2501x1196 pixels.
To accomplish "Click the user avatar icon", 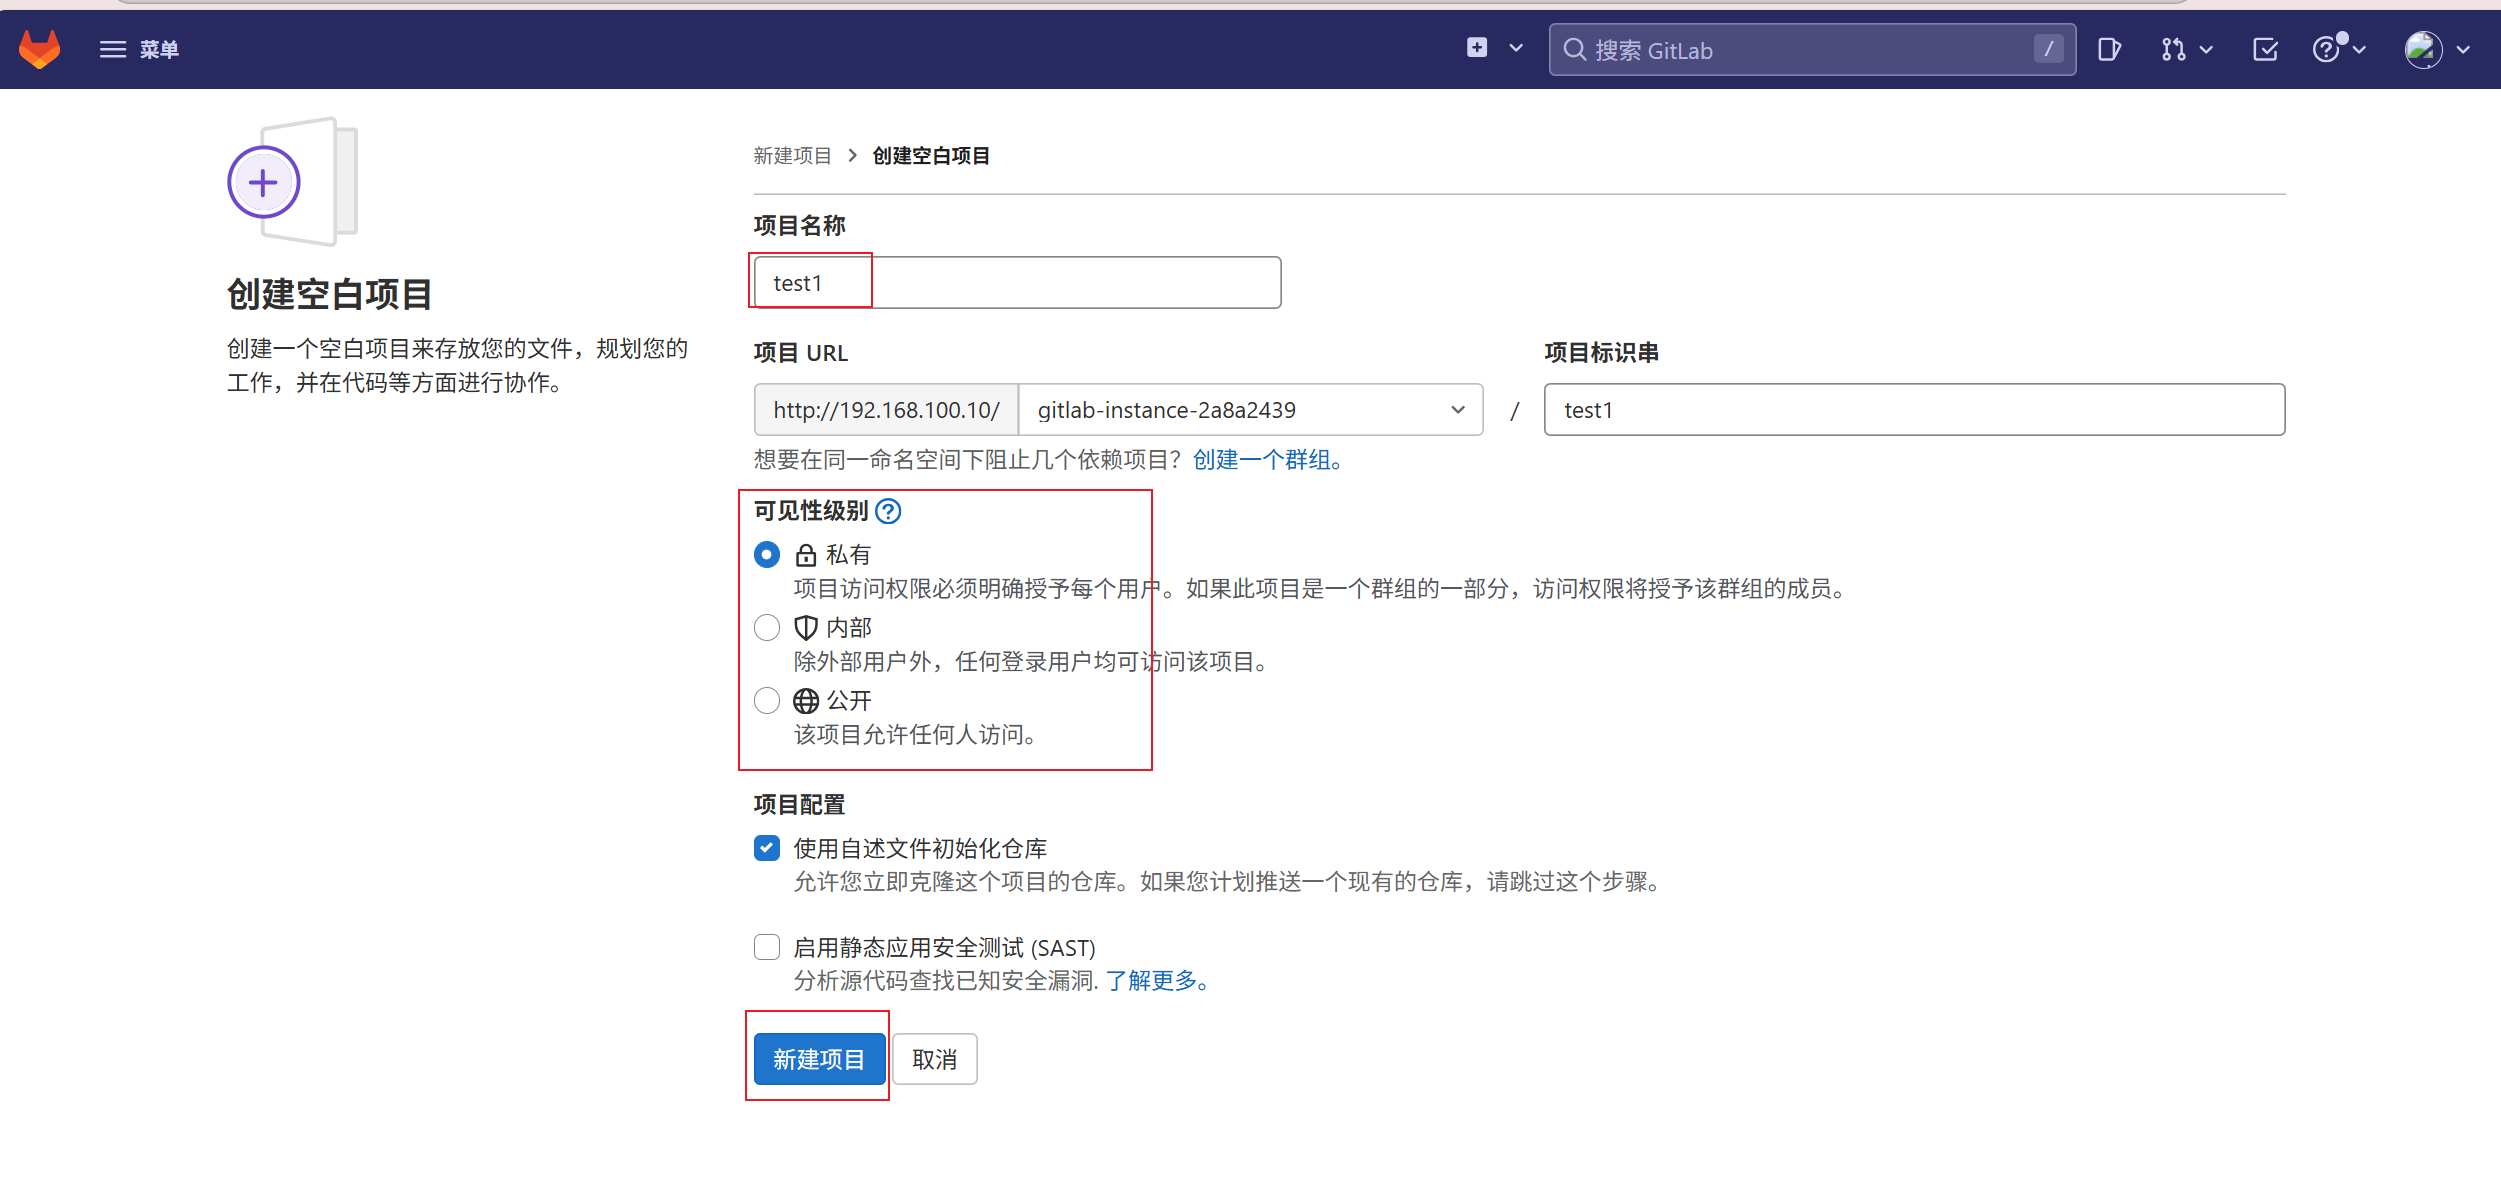I will (x=2423, y=49).
